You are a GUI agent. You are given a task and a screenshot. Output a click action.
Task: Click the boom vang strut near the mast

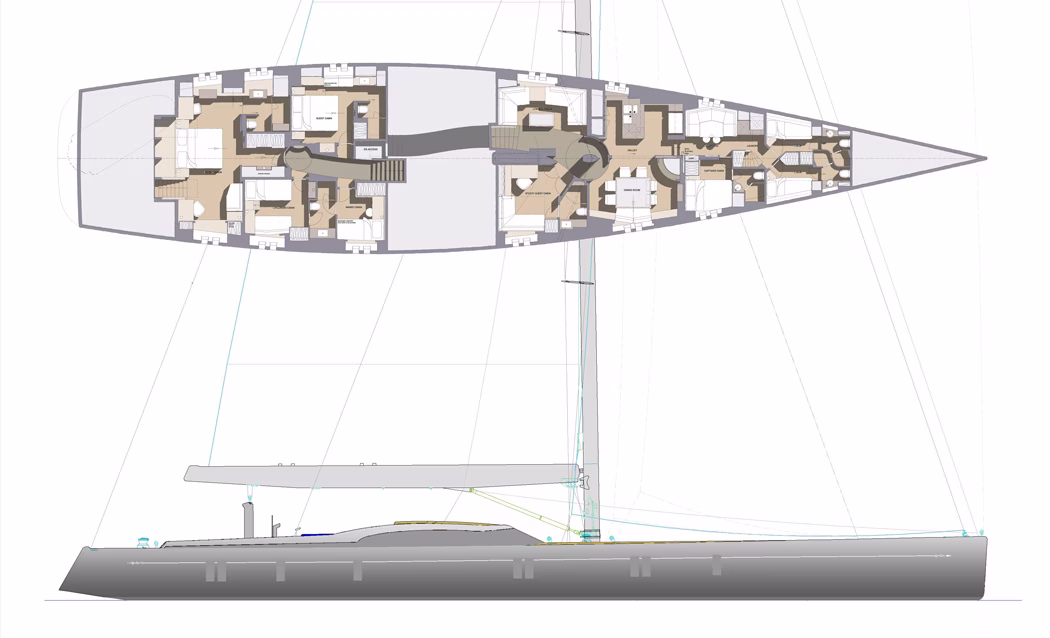(x=526, y=510)
